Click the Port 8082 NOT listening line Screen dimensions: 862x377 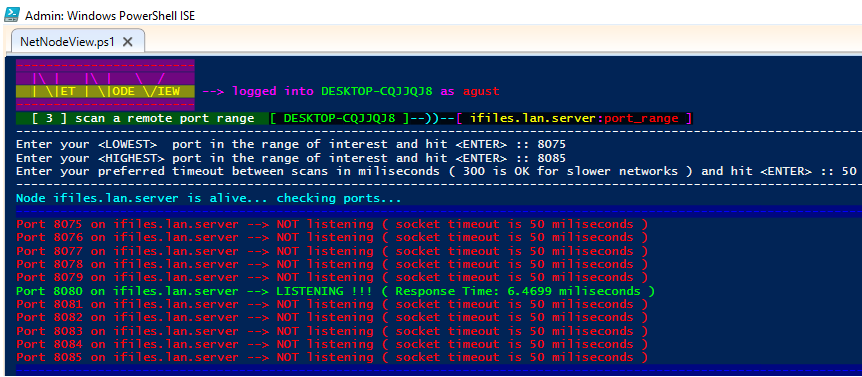point(332,318)
